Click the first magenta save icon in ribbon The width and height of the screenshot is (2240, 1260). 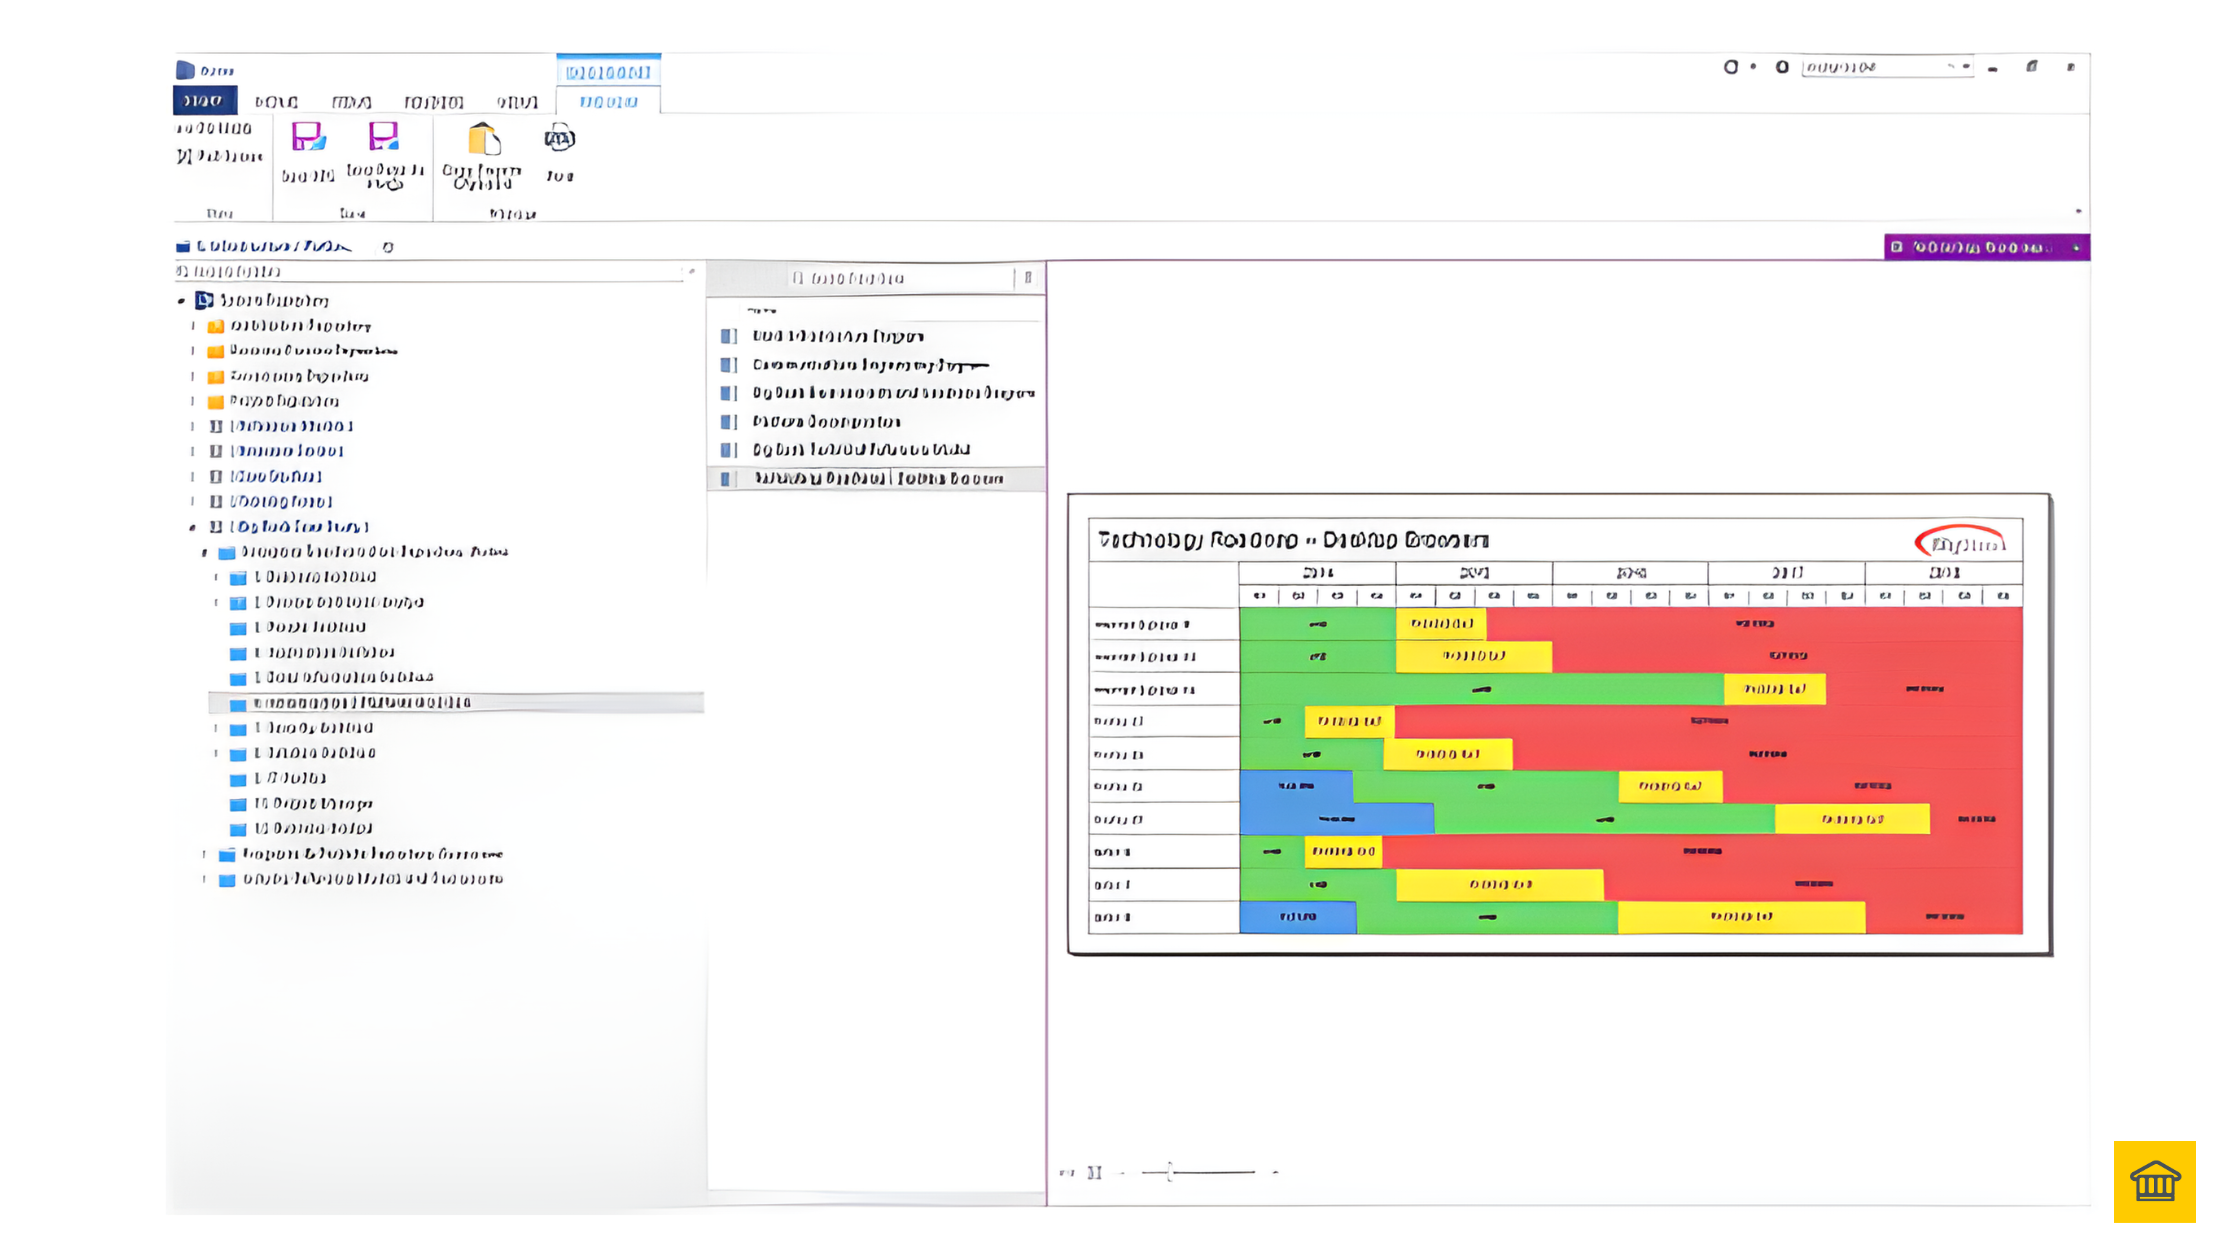307,138
